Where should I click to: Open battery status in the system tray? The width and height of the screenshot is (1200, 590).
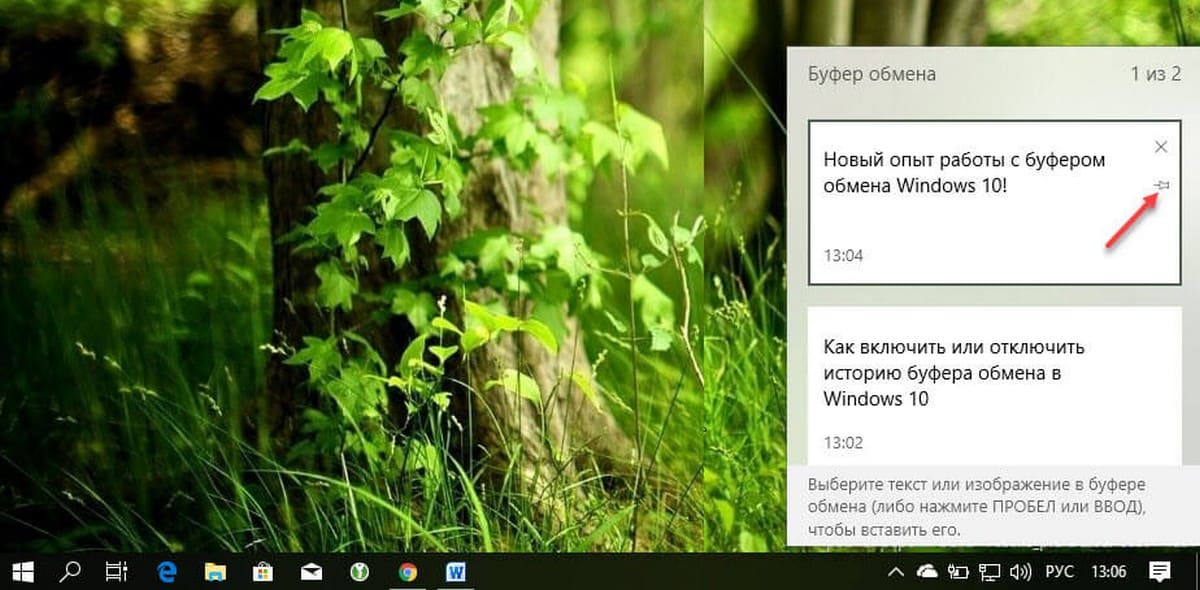[x=958, y=572]
